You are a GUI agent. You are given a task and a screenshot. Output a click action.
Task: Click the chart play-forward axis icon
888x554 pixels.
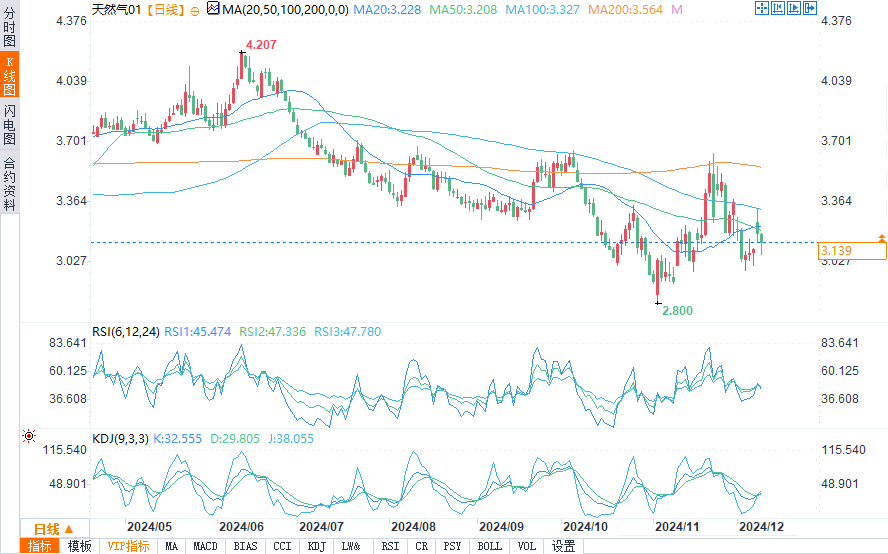point(794,8)
